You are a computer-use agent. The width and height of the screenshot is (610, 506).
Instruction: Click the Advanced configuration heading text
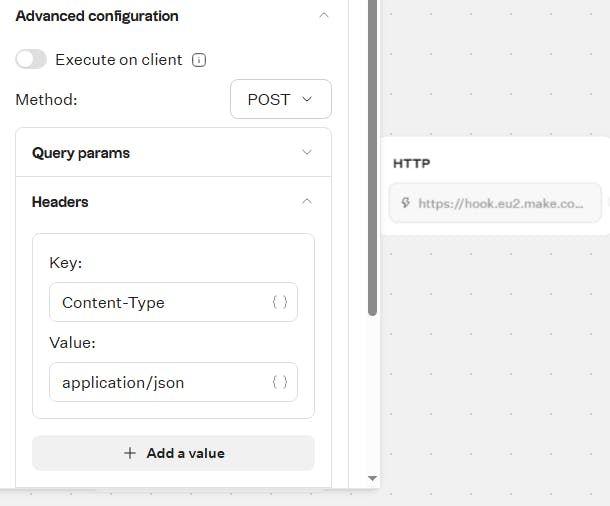[97, 16]
